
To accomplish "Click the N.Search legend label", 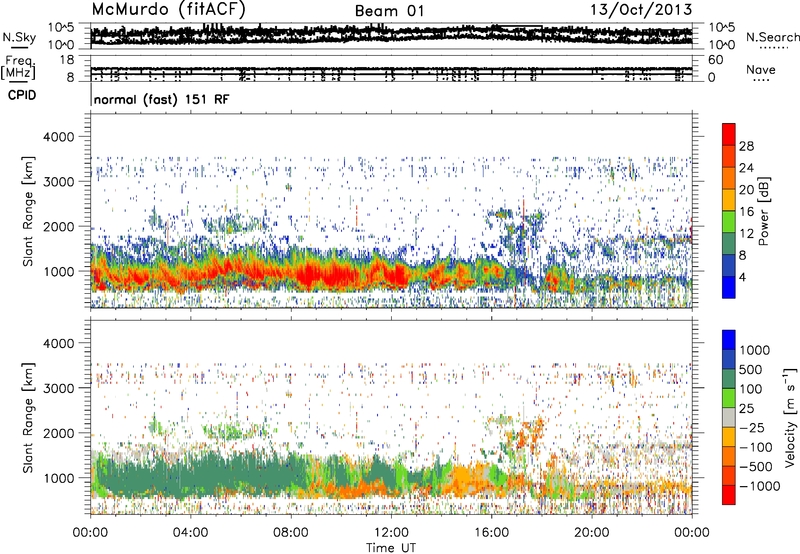I will (772, 37).
